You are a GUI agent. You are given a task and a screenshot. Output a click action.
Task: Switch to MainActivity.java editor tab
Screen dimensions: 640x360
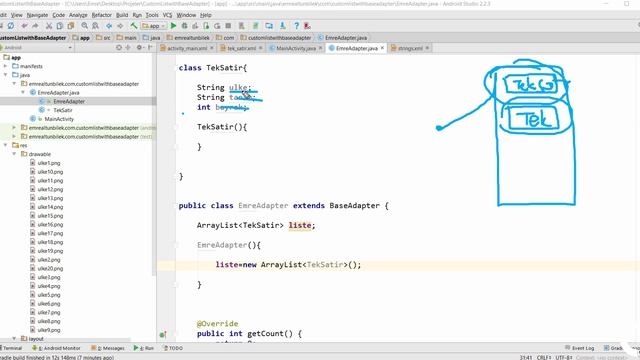click(296, 48)
